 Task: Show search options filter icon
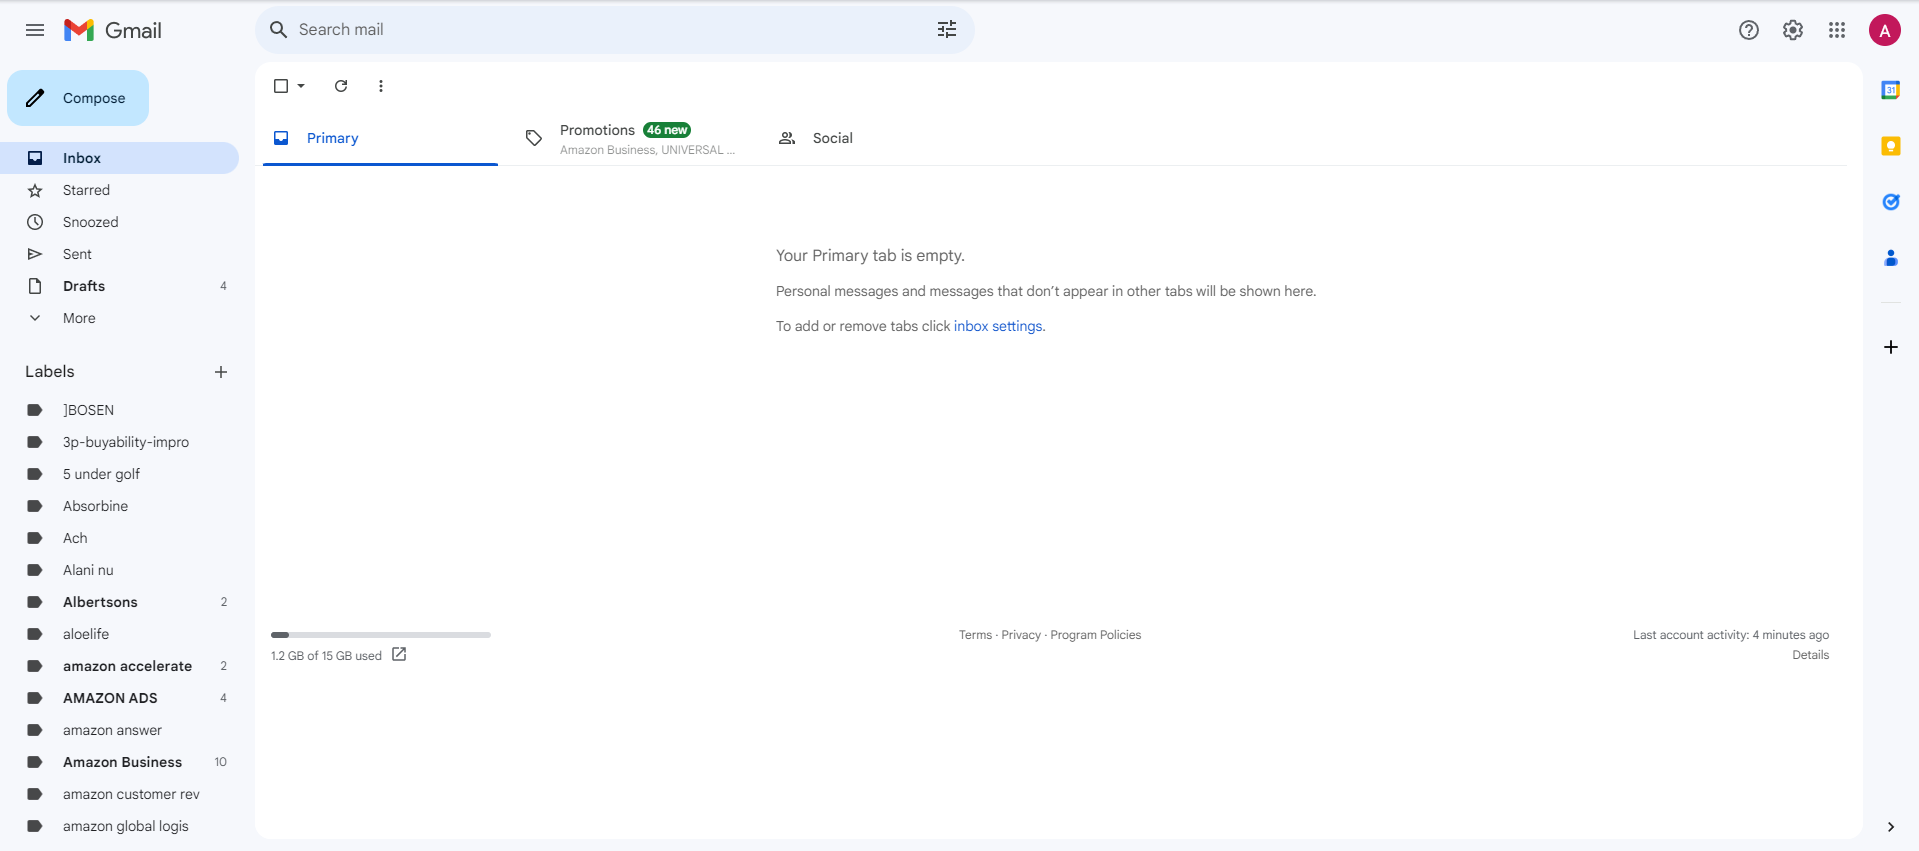(x=947, y=30)
